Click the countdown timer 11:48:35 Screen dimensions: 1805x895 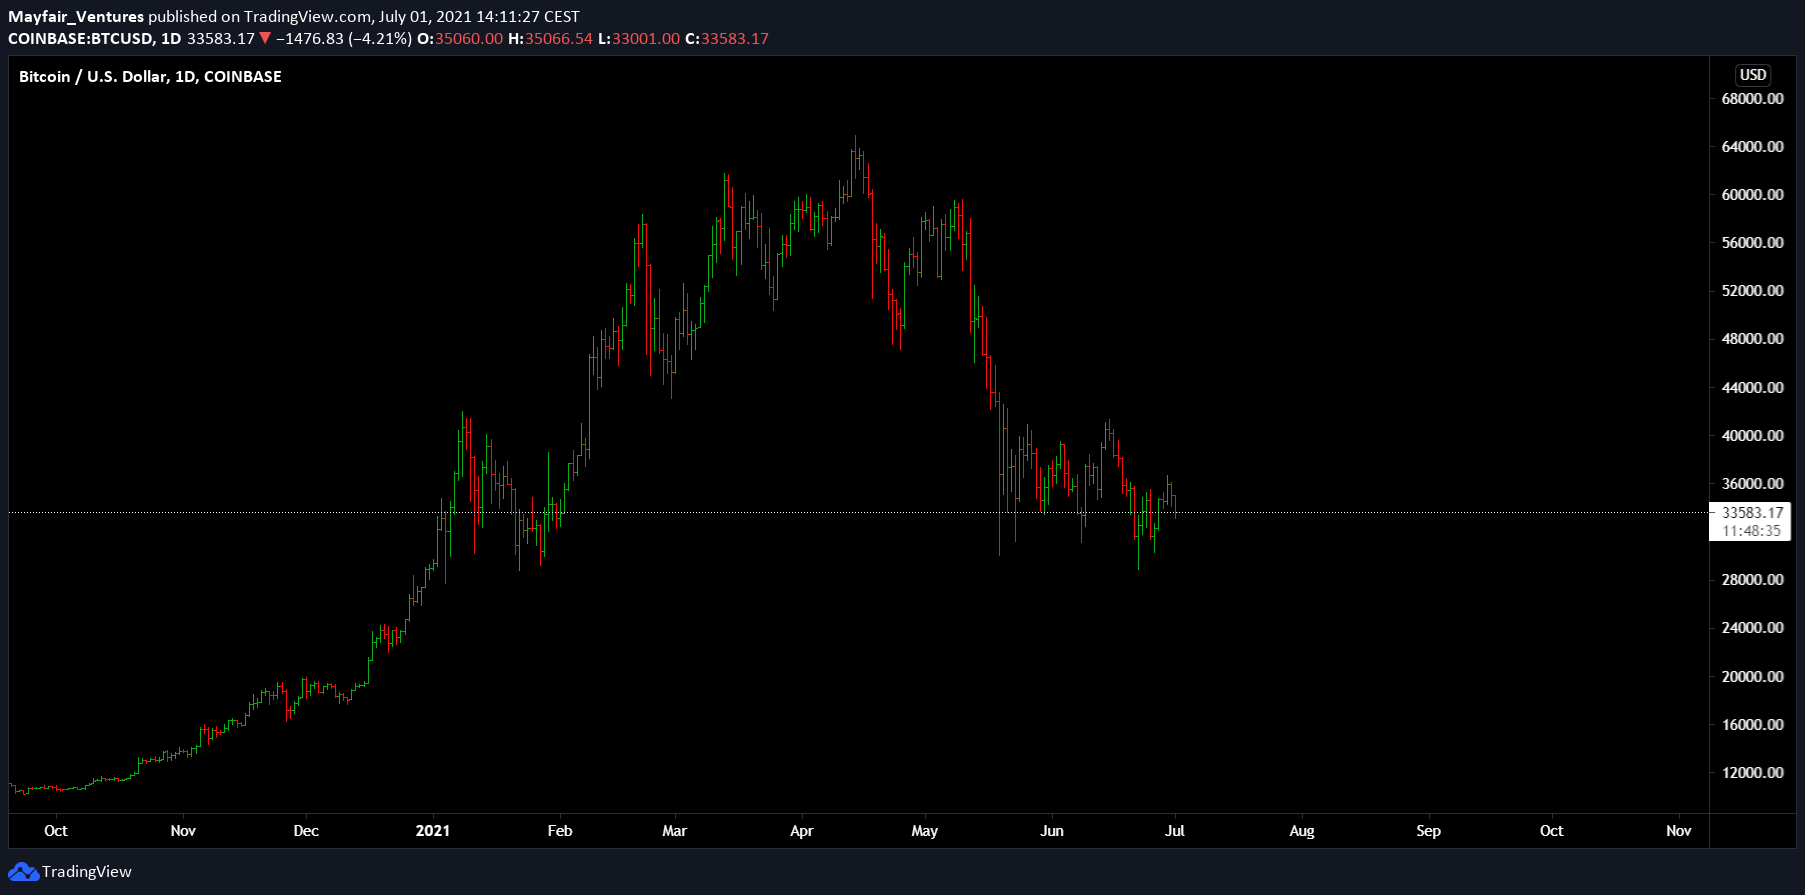tap(1752, 531)
